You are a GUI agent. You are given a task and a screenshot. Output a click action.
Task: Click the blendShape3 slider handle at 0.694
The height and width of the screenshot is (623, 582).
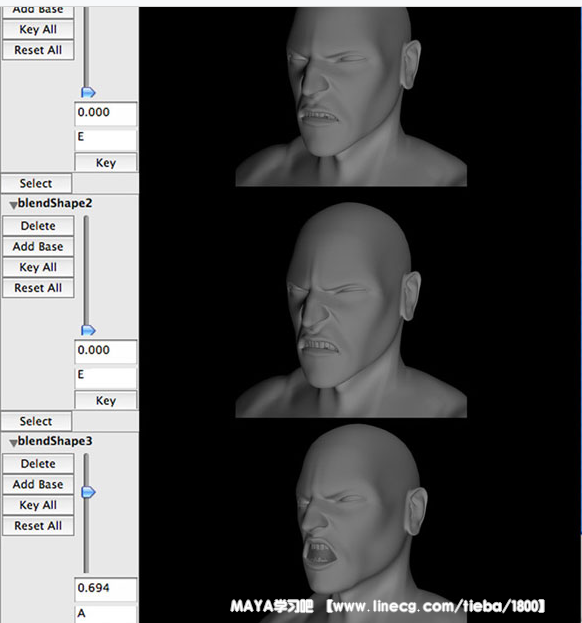(88, 492)
